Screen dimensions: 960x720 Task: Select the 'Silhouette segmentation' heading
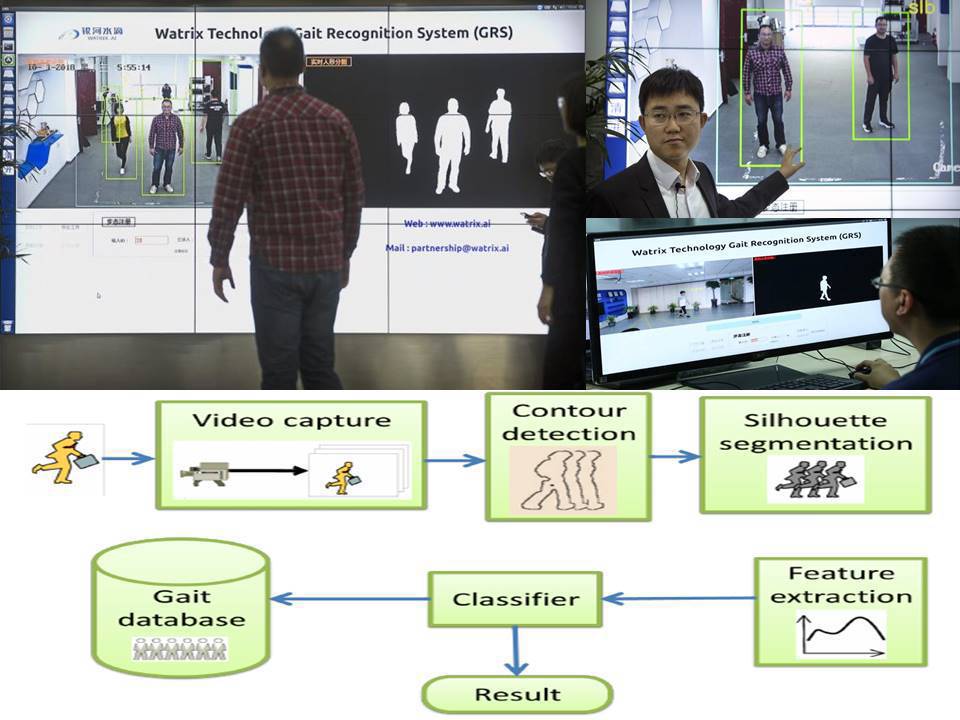(816, 431)
